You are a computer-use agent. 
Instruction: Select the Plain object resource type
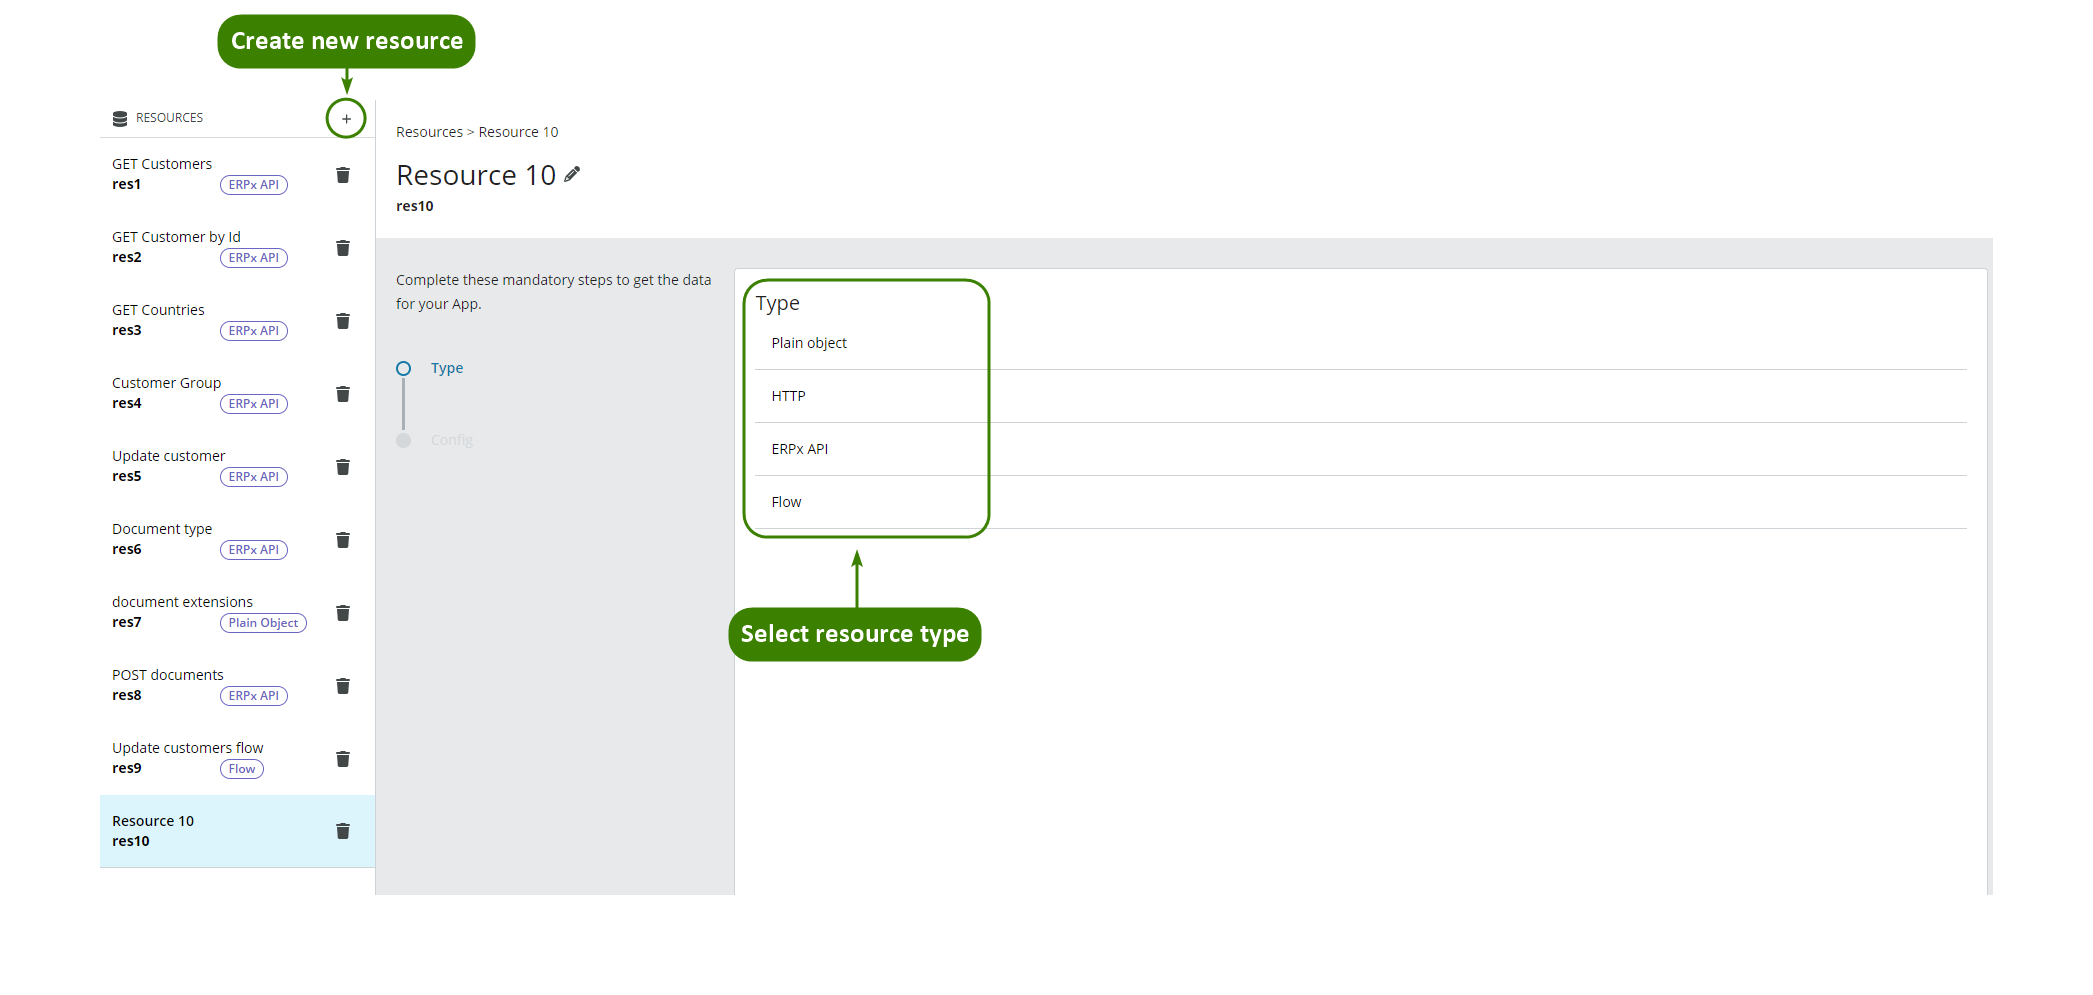pos(809,343)
